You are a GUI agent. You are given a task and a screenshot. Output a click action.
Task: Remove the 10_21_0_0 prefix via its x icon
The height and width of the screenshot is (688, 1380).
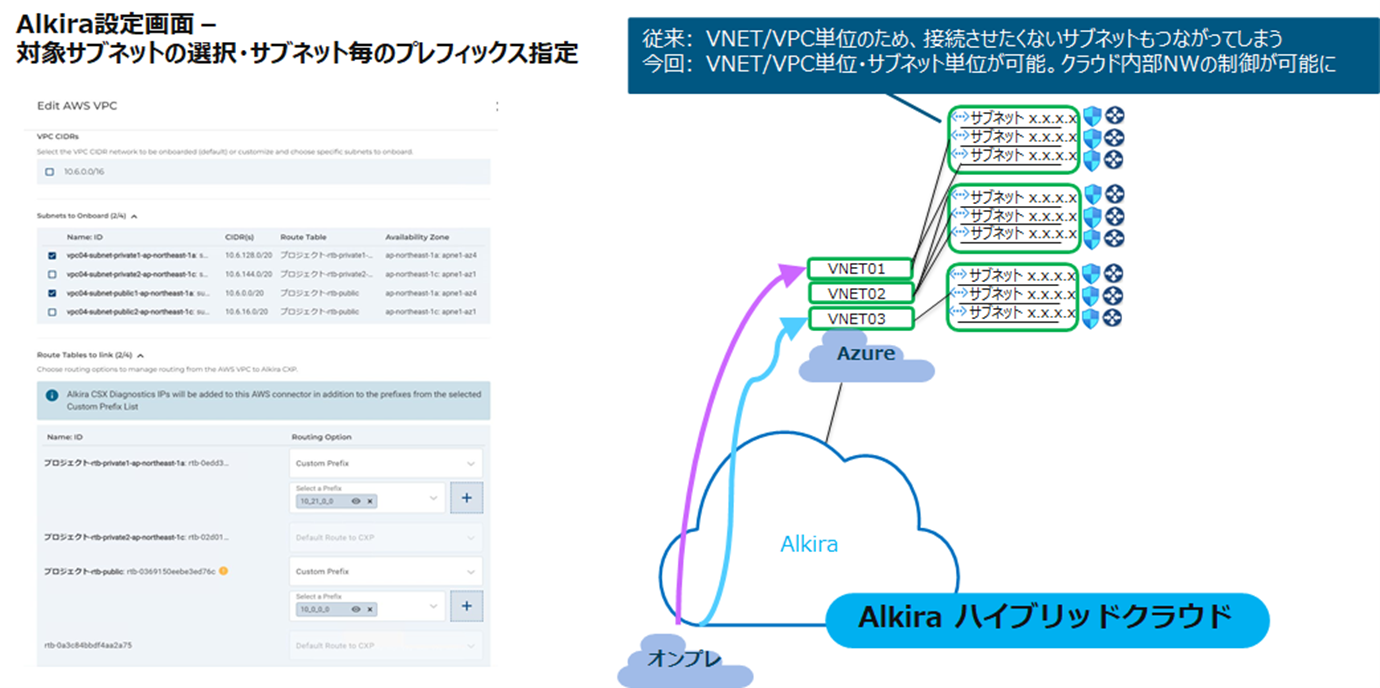pos(370,503)
